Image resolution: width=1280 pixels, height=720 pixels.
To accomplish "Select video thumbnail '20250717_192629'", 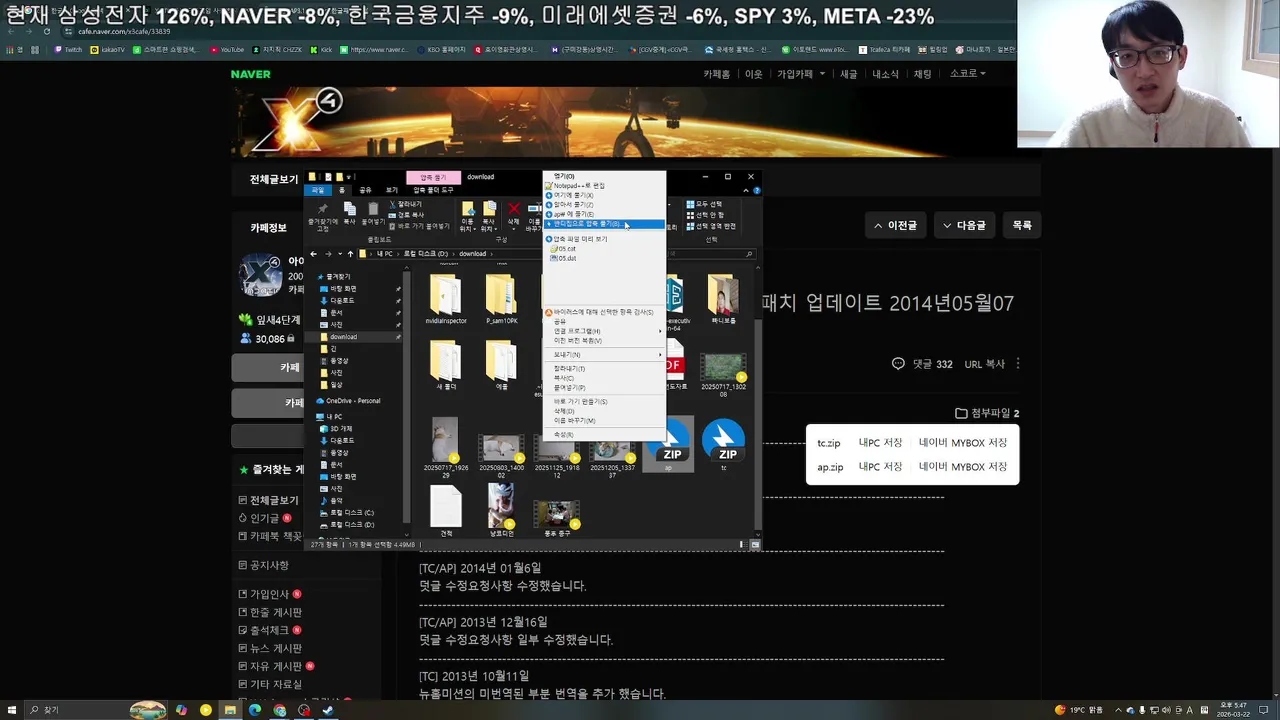I will pyautogui.click(x=446, y=447).
